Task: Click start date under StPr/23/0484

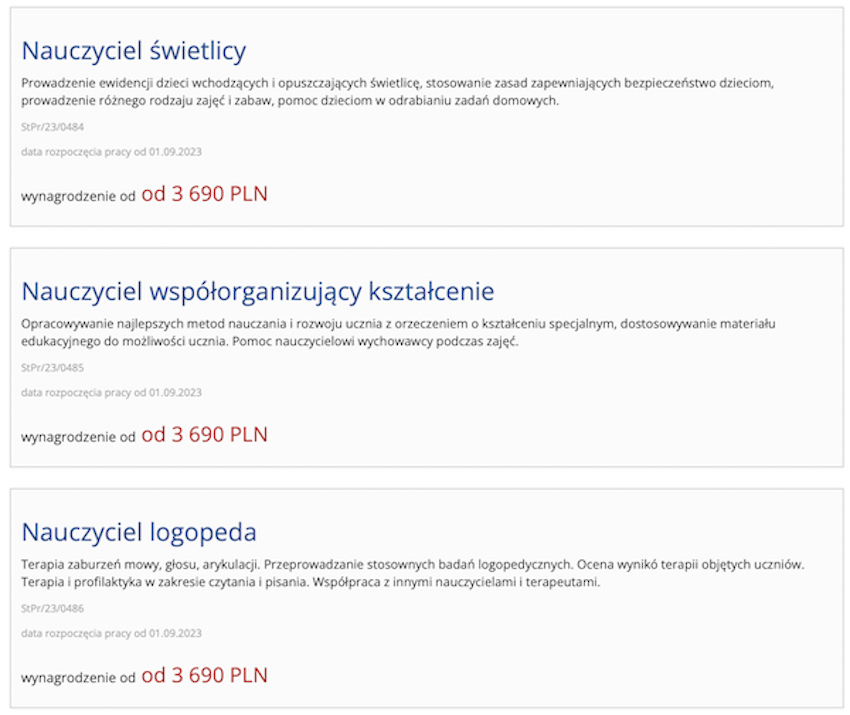Action: (x=111, y=152)
